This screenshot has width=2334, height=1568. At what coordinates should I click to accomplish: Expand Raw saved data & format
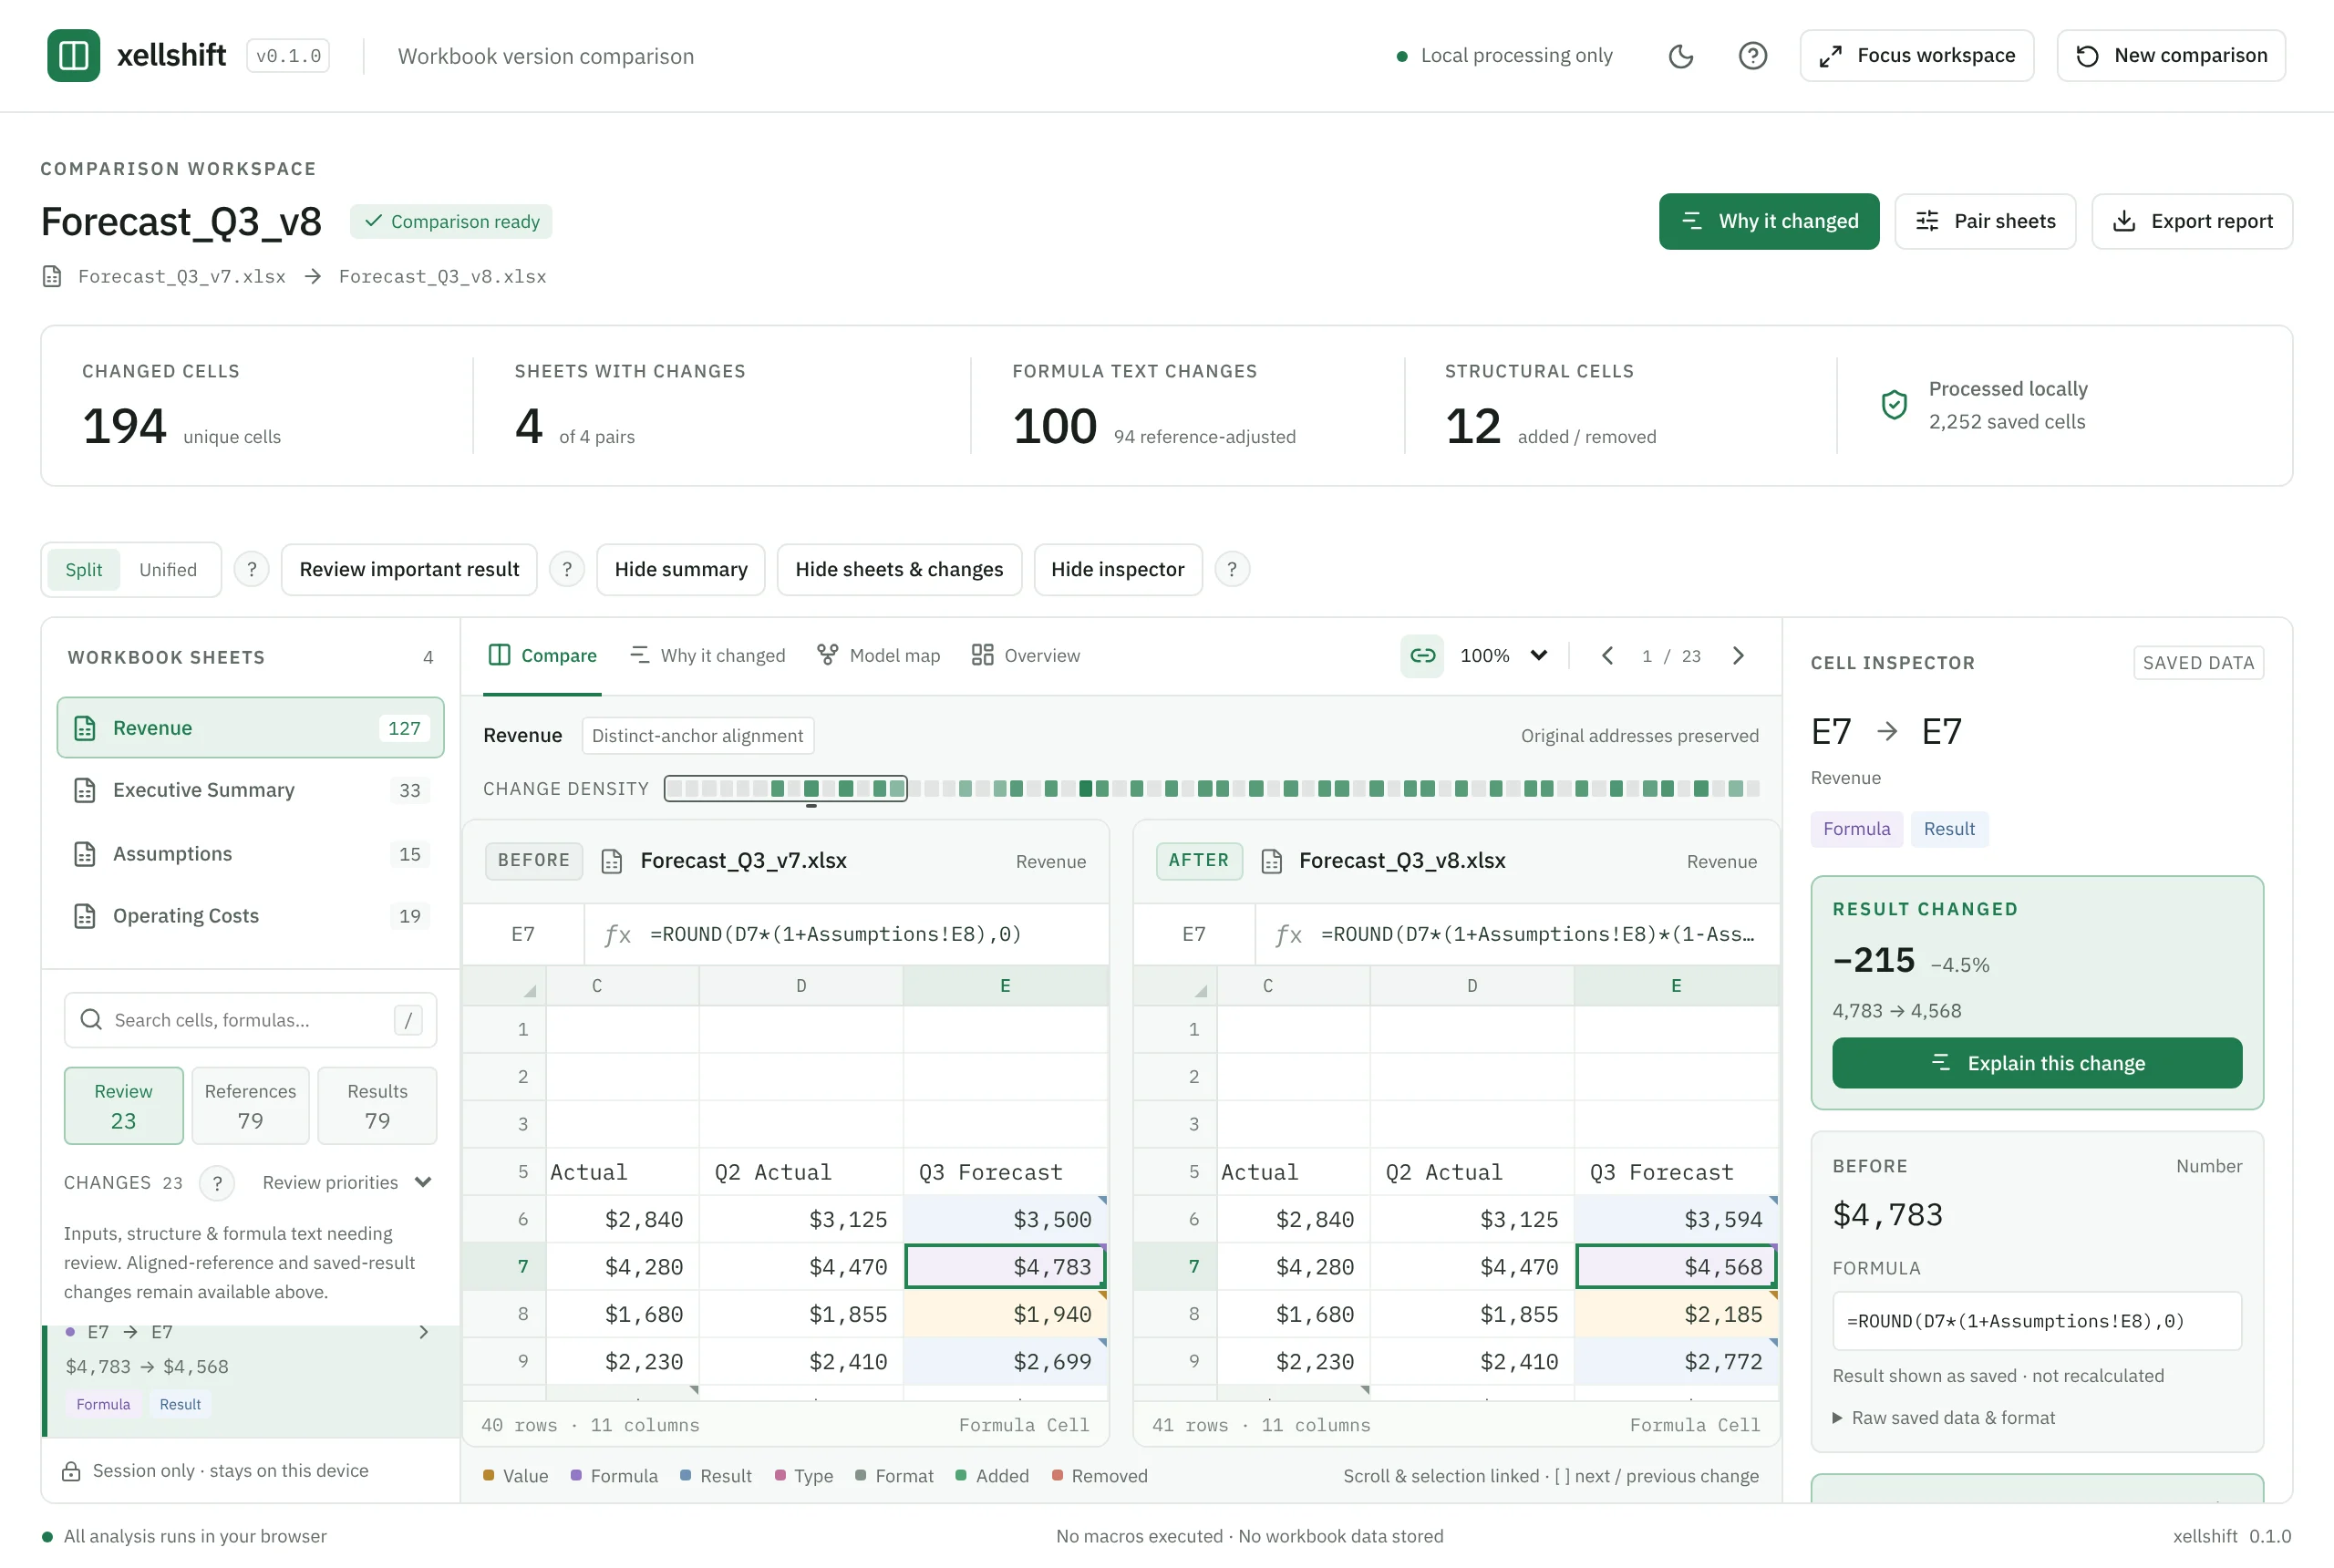[x=1943, y=1418]
